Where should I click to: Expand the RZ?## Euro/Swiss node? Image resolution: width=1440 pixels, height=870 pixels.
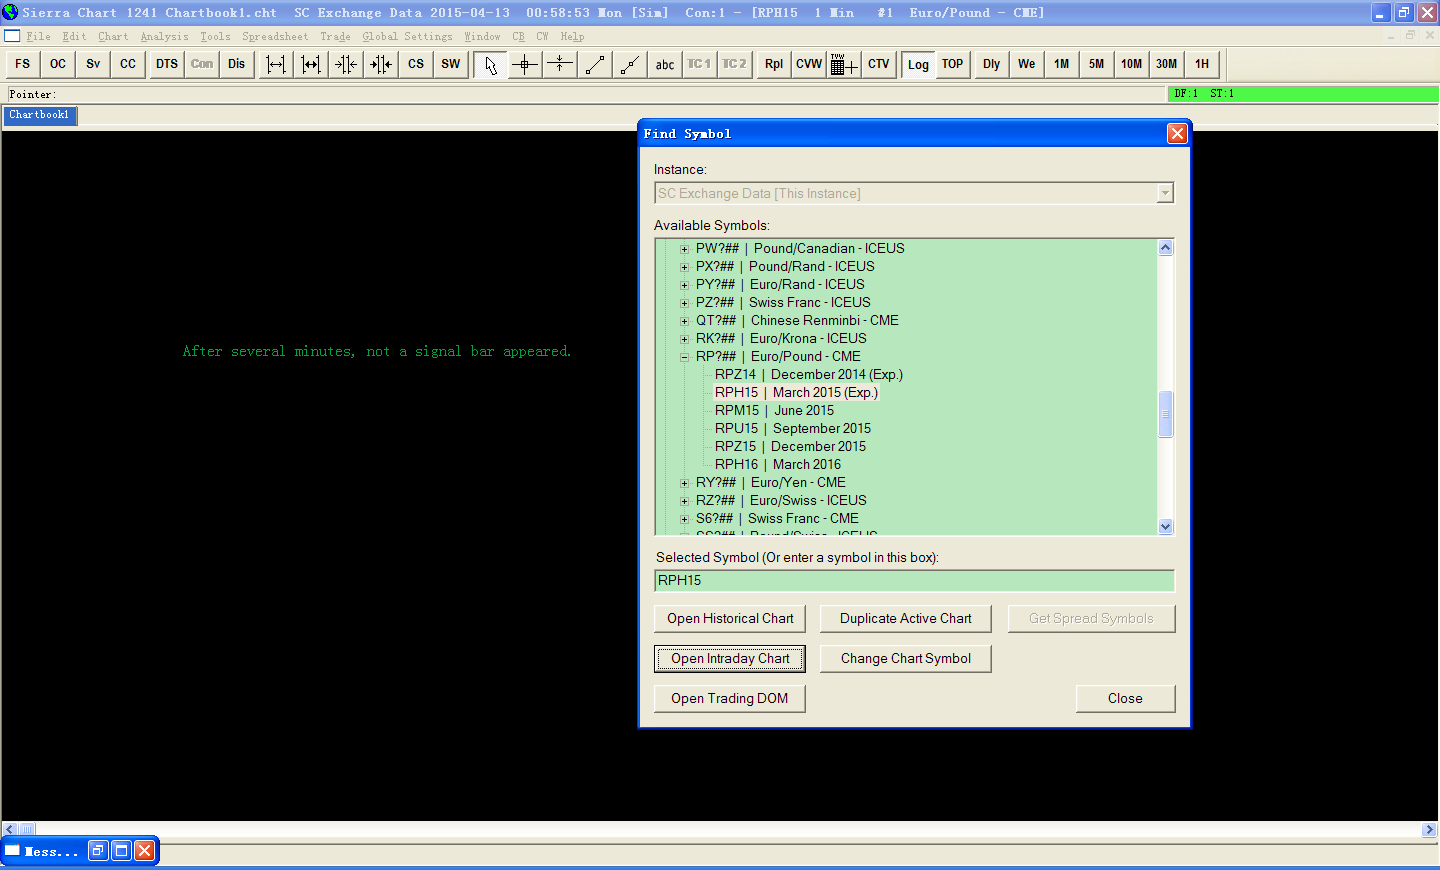684,501
